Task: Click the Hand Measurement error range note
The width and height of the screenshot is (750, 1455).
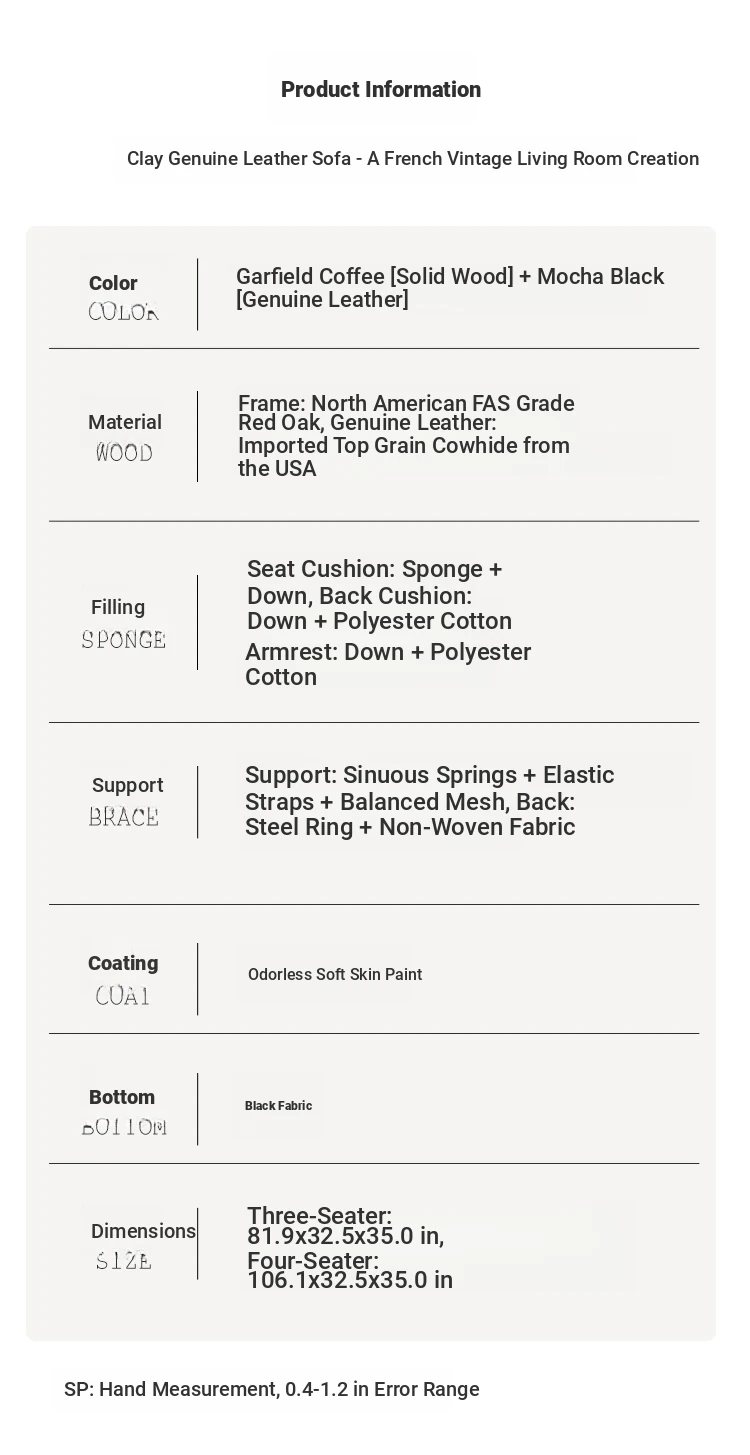Action: 272,1389
